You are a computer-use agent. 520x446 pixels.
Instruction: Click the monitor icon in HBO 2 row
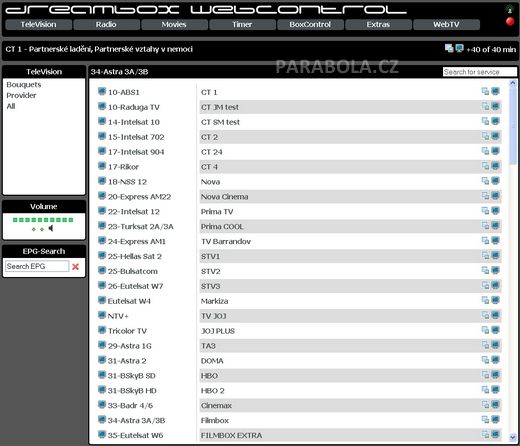click(495, 390)
